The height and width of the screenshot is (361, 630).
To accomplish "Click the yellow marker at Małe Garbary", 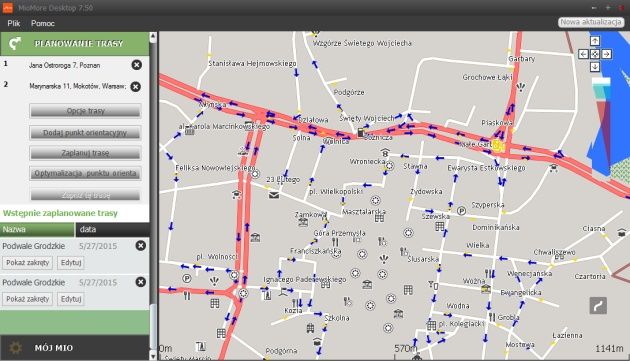I will pos(498,146).
